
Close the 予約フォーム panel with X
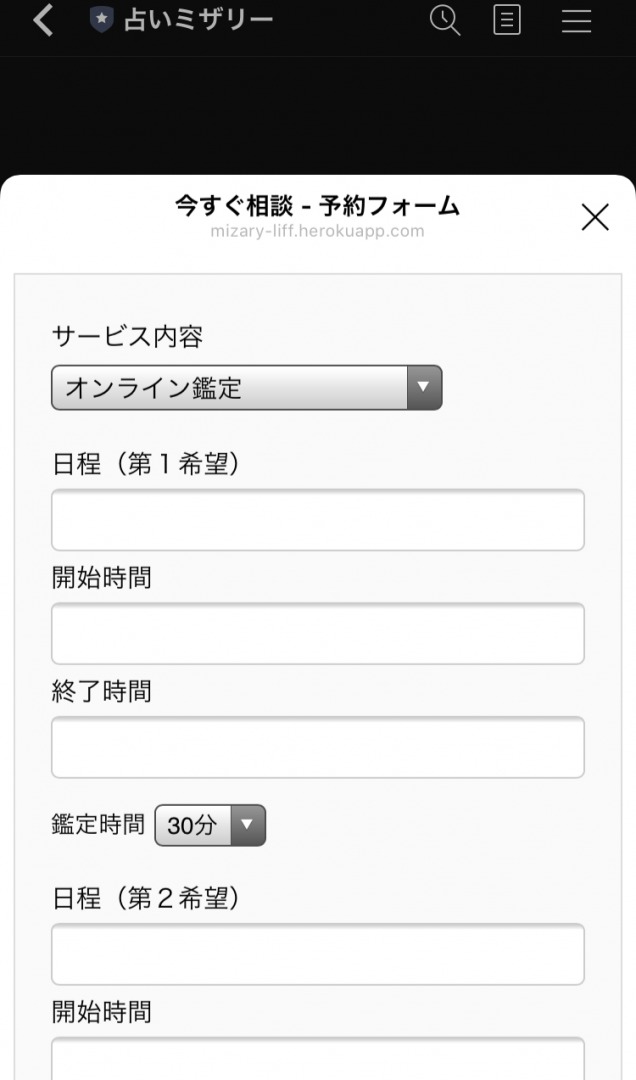point(595,217)
